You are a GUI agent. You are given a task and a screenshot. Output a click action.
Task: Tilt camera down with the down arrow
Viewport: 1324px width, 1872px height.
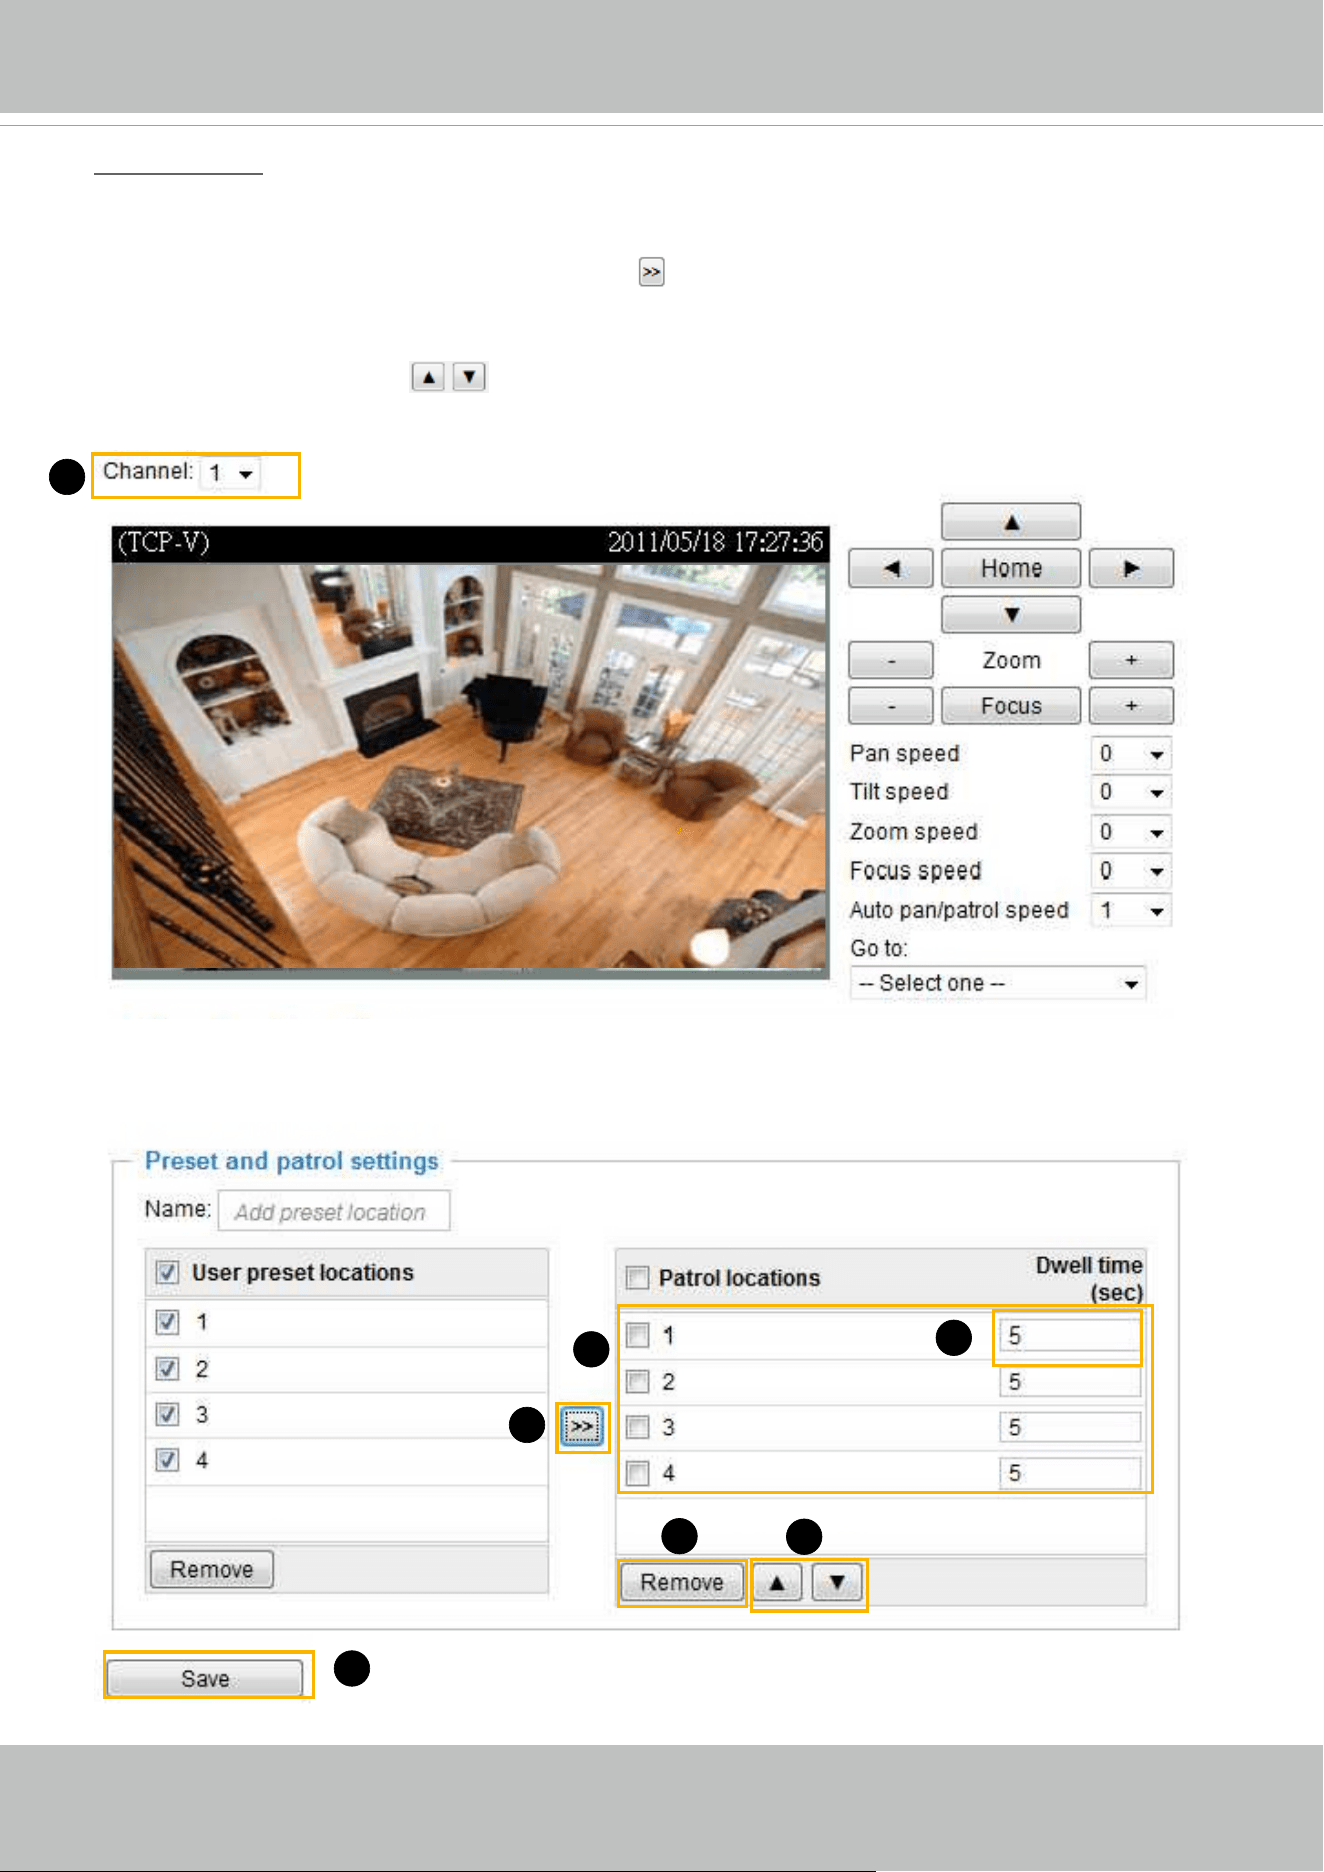click(x=1011, y=614)
